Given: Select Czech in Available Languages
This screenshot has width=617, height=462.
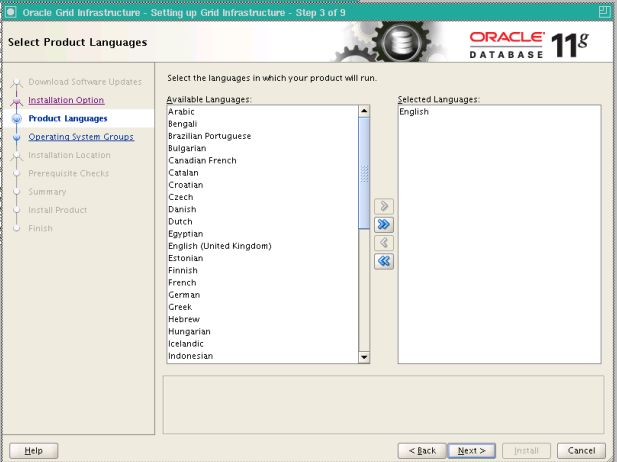Looking at the screenshot, I should click(x=262, y=197).
